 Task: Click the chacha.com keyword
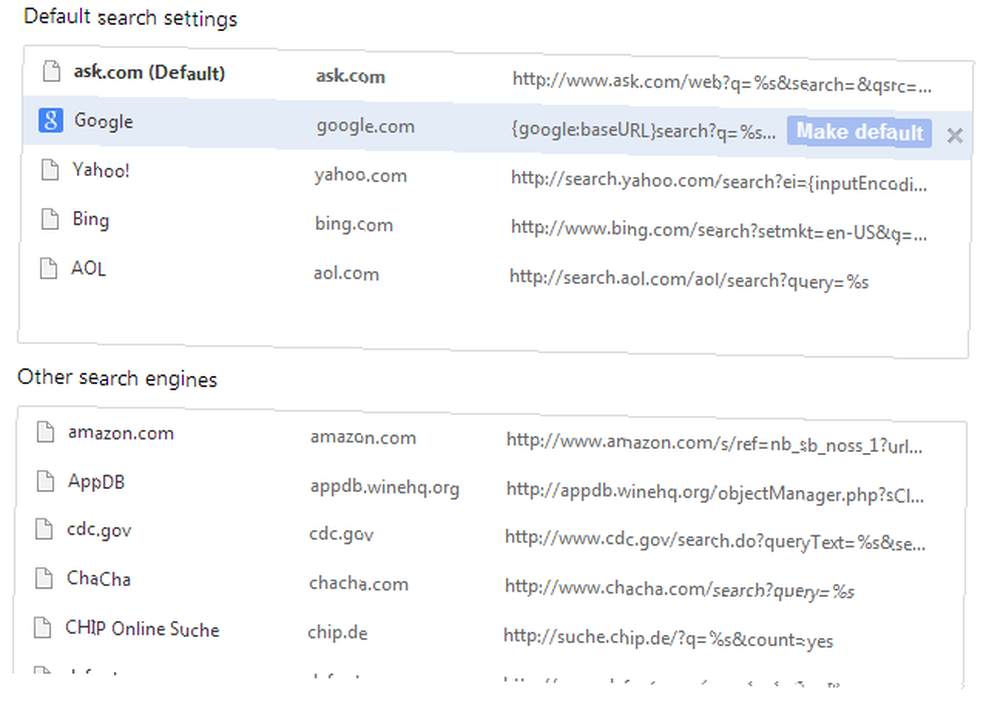click(x=358, y=584)
